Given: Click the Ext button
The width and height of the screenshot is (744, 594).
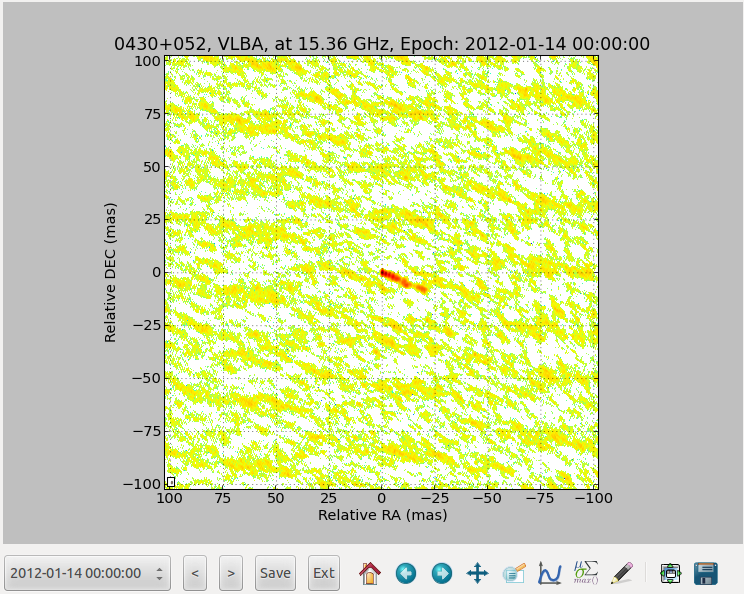Looking at the screenshot, I should [x=324, y=573].
